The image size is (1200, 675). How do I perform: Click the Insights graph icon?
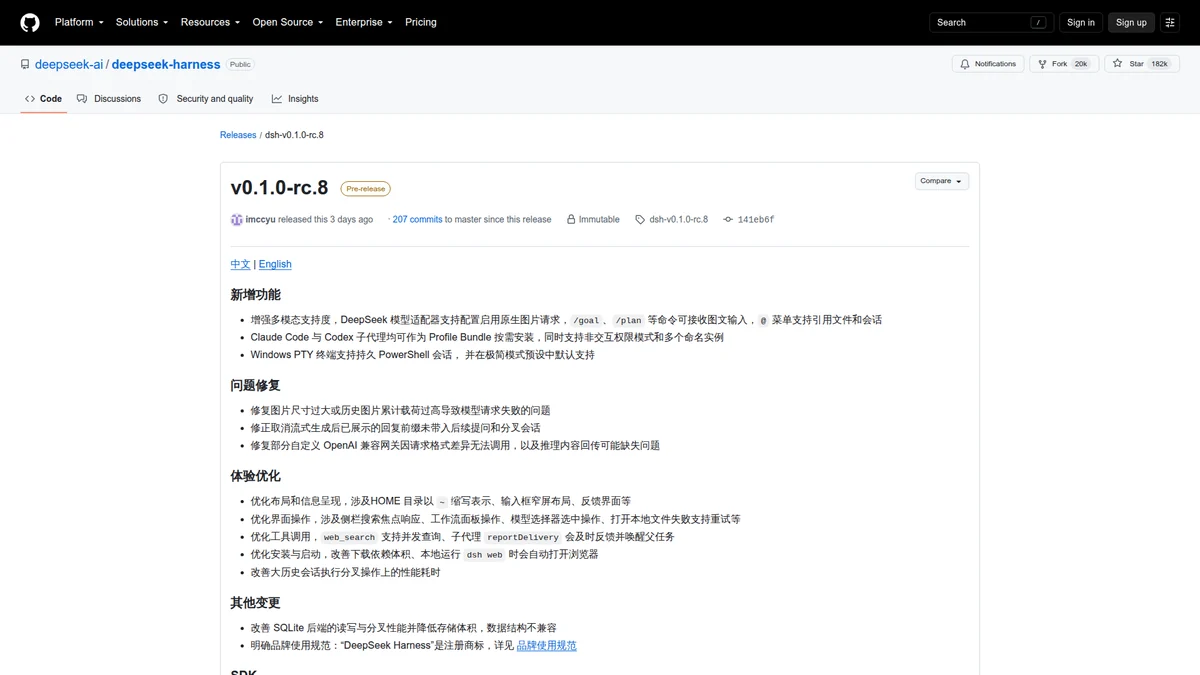[x=277, y=99]
